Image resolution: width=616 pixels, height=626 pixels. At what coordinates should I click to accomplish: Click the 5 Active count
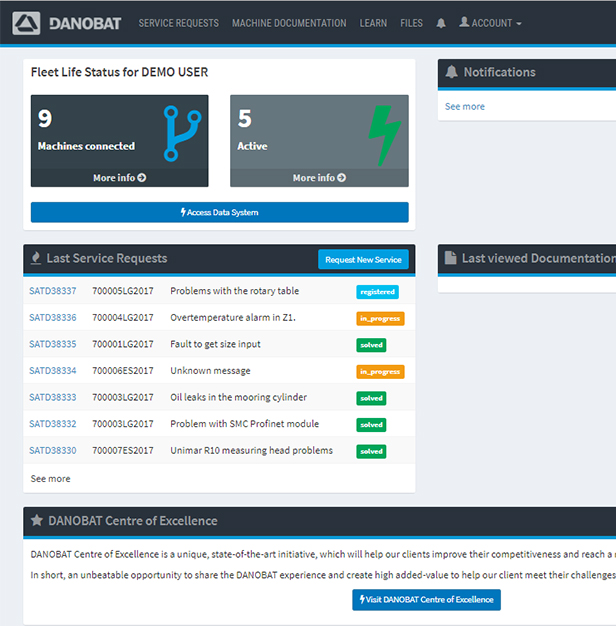[244, 119]
